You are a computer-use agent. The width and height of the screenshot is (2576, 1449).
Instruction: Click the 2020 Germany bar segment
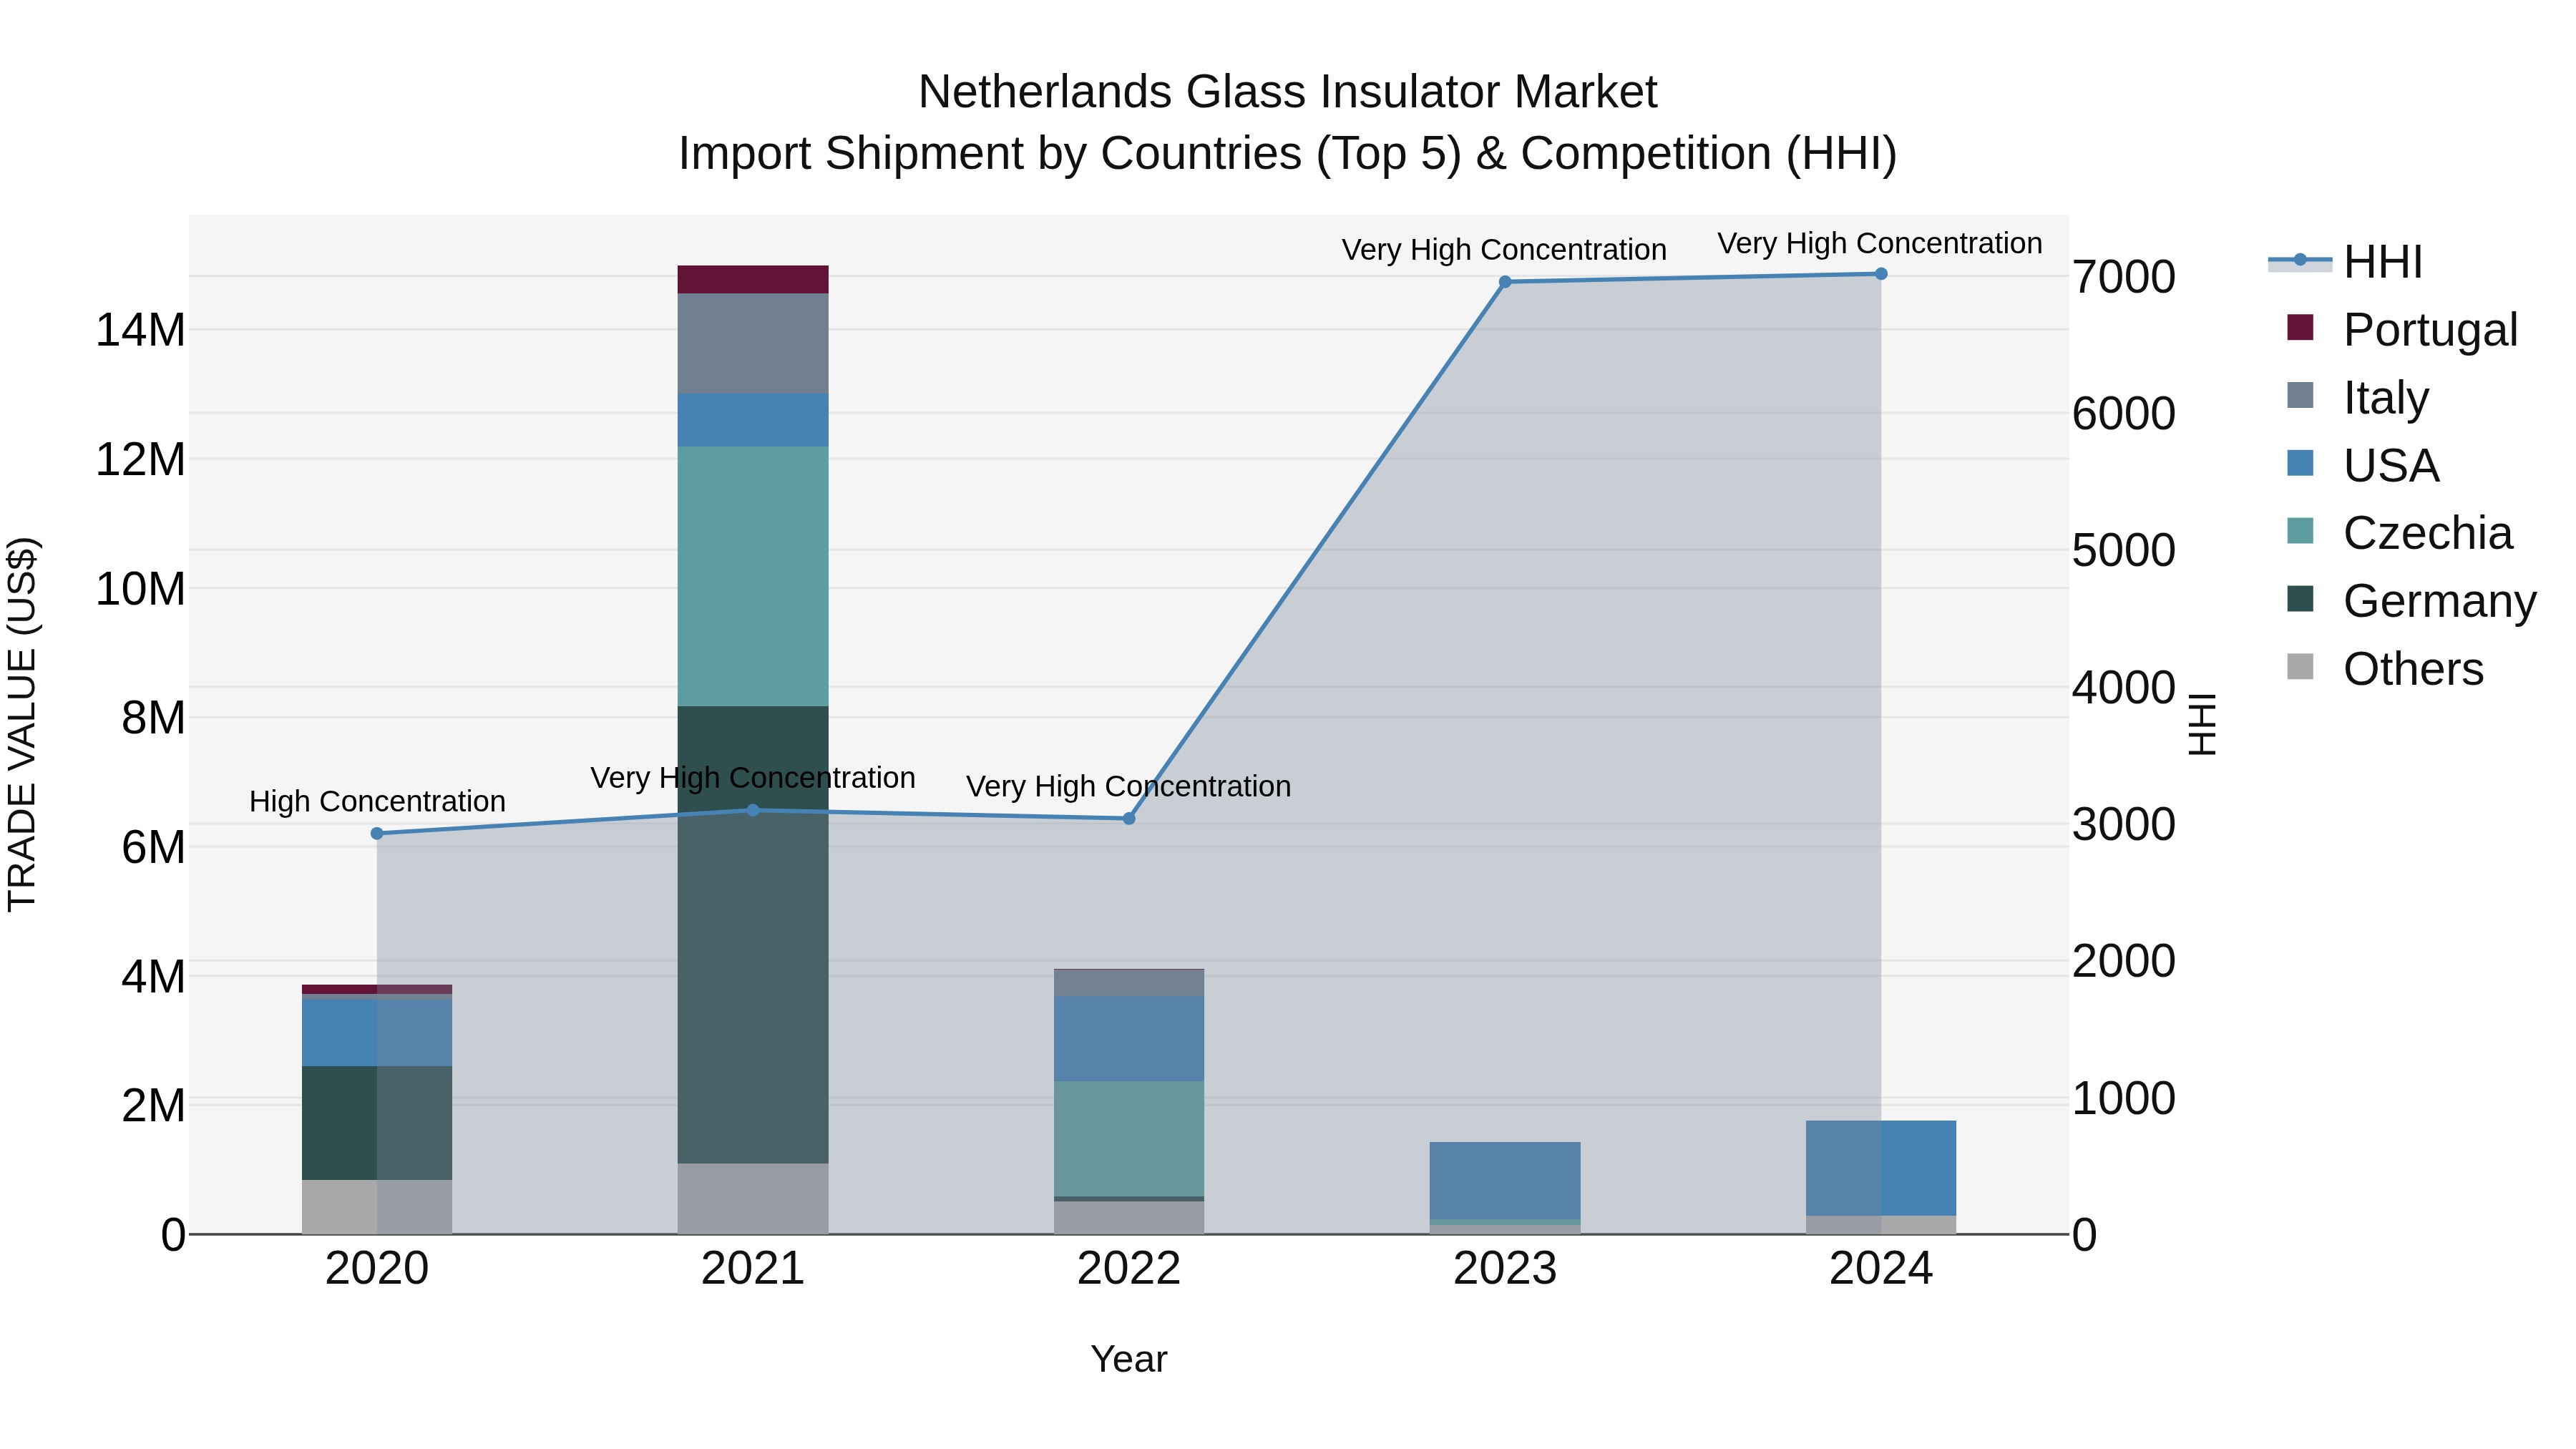tap(377, 1123)
